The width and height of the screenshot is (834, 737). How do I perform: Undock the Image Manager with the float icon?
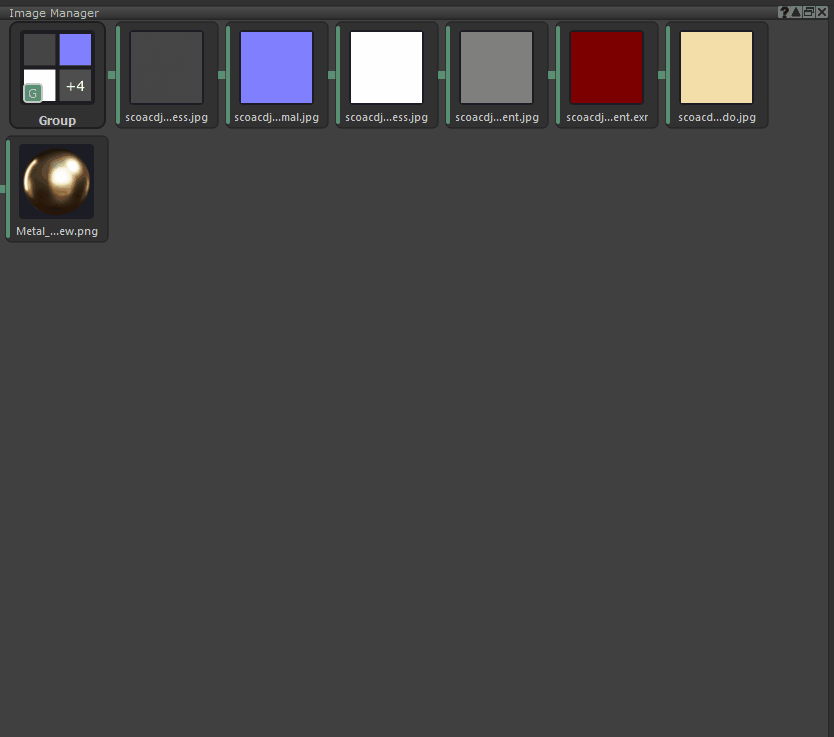[x=808, y=12]
